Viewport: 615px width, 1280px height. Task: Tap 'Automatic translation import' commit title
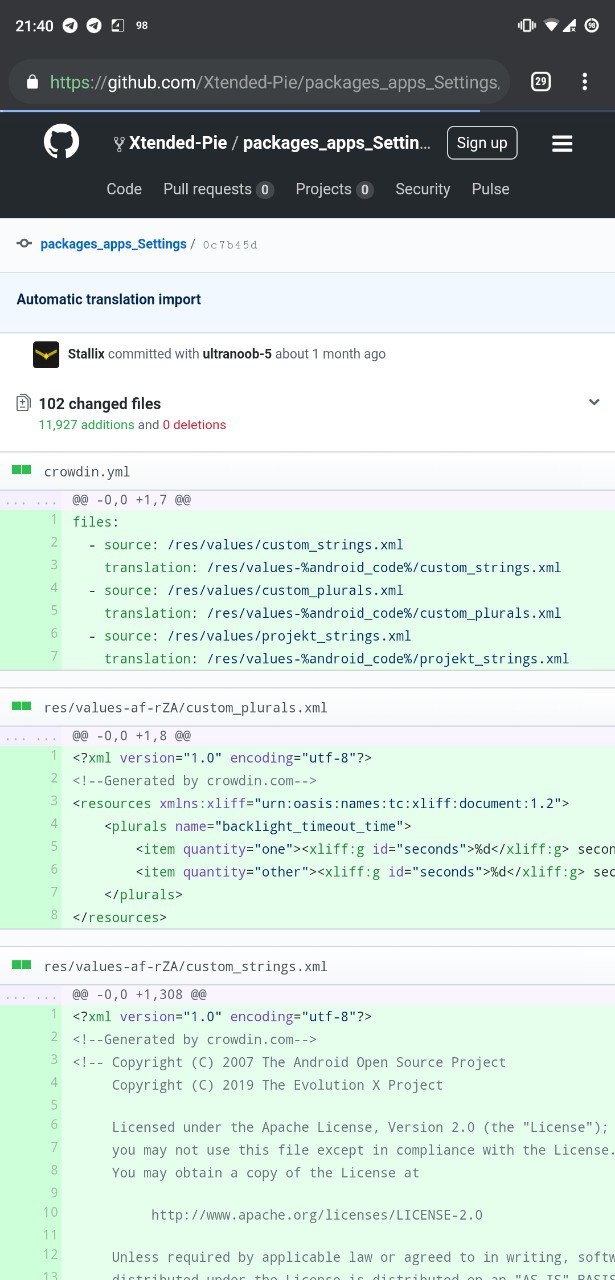click(x=109, y=299)
